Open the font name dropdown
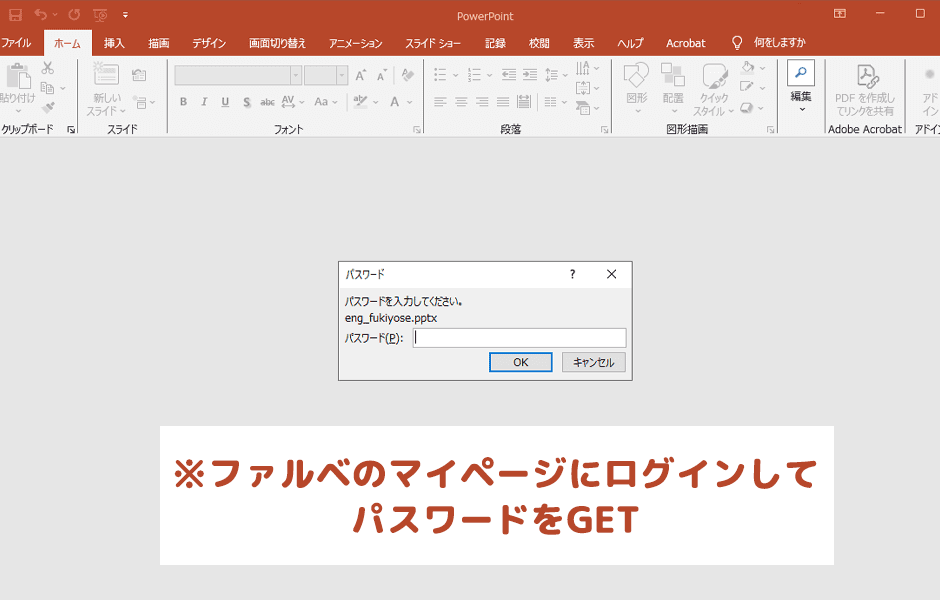Screen dimensions: 940x600 point(295,76)
